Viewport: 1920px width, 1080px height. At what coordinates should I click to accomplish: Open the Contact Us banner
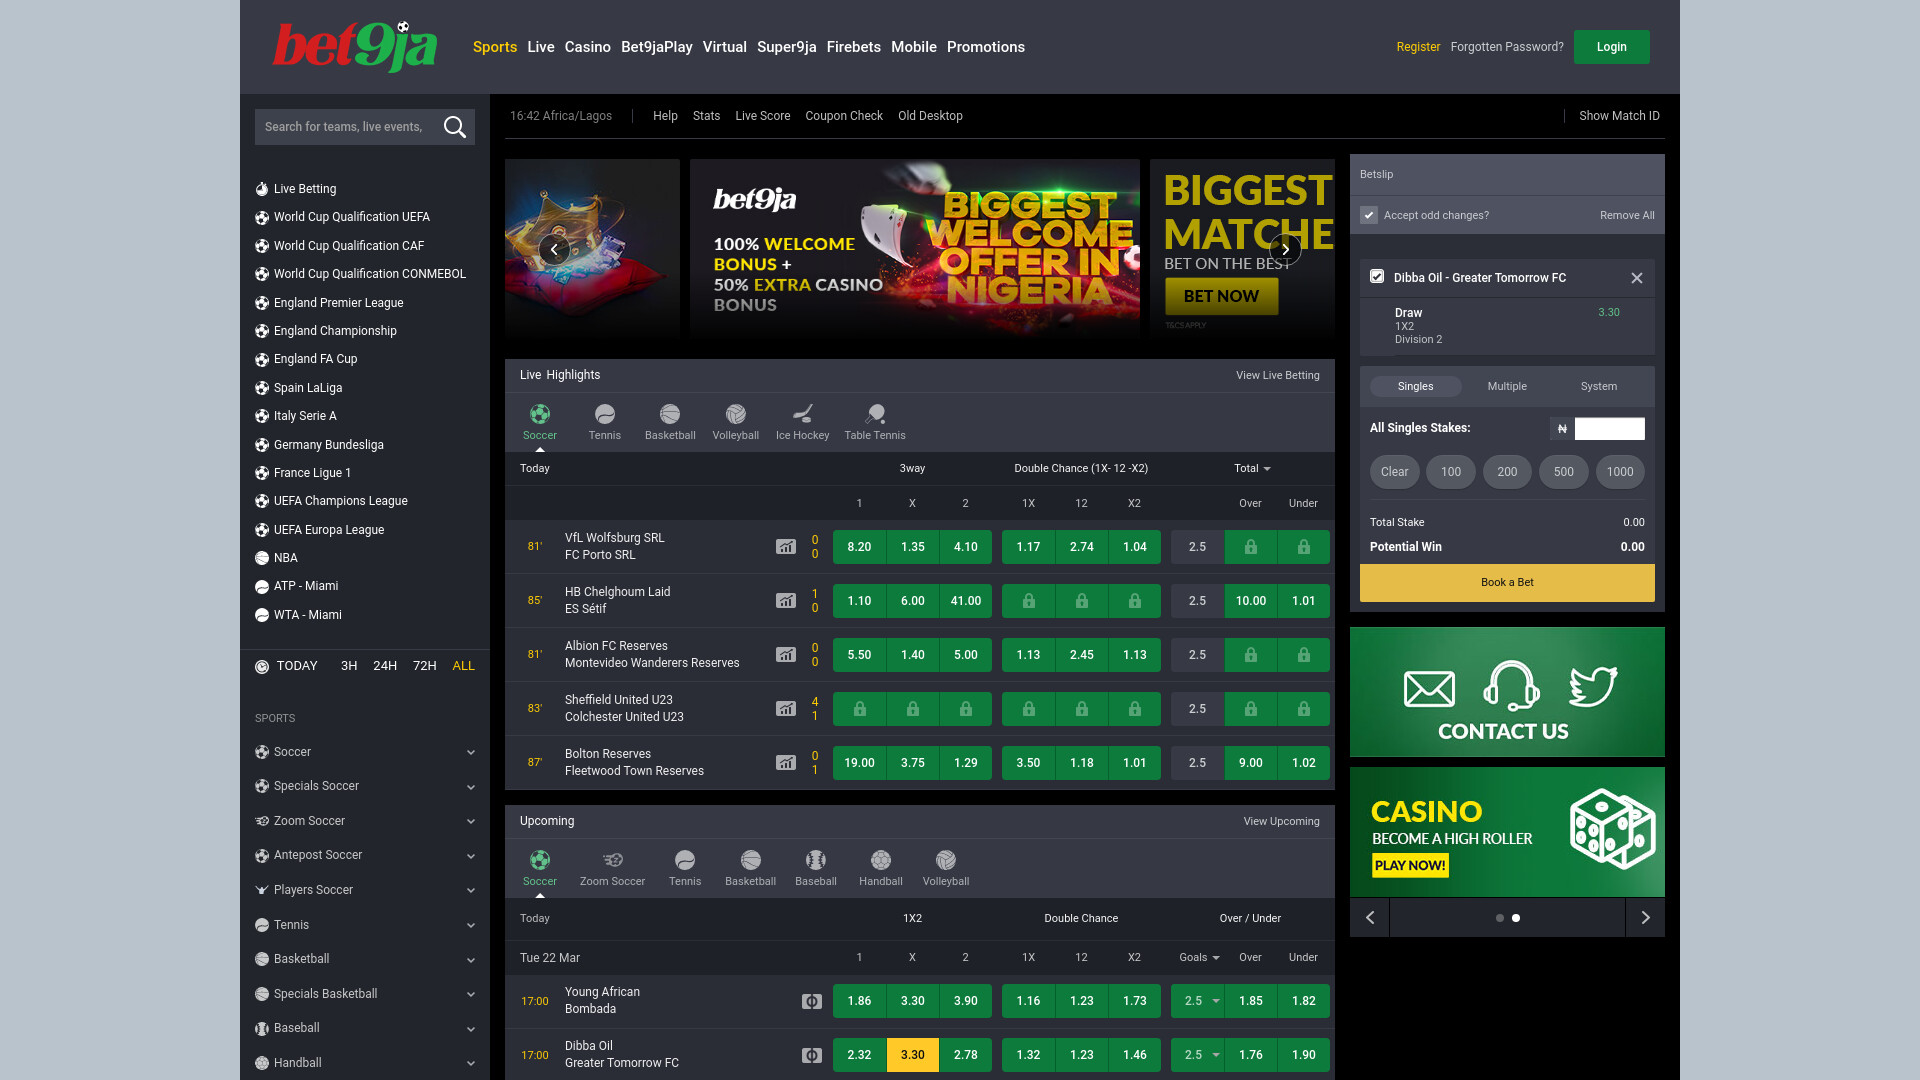click(1507, 692)
